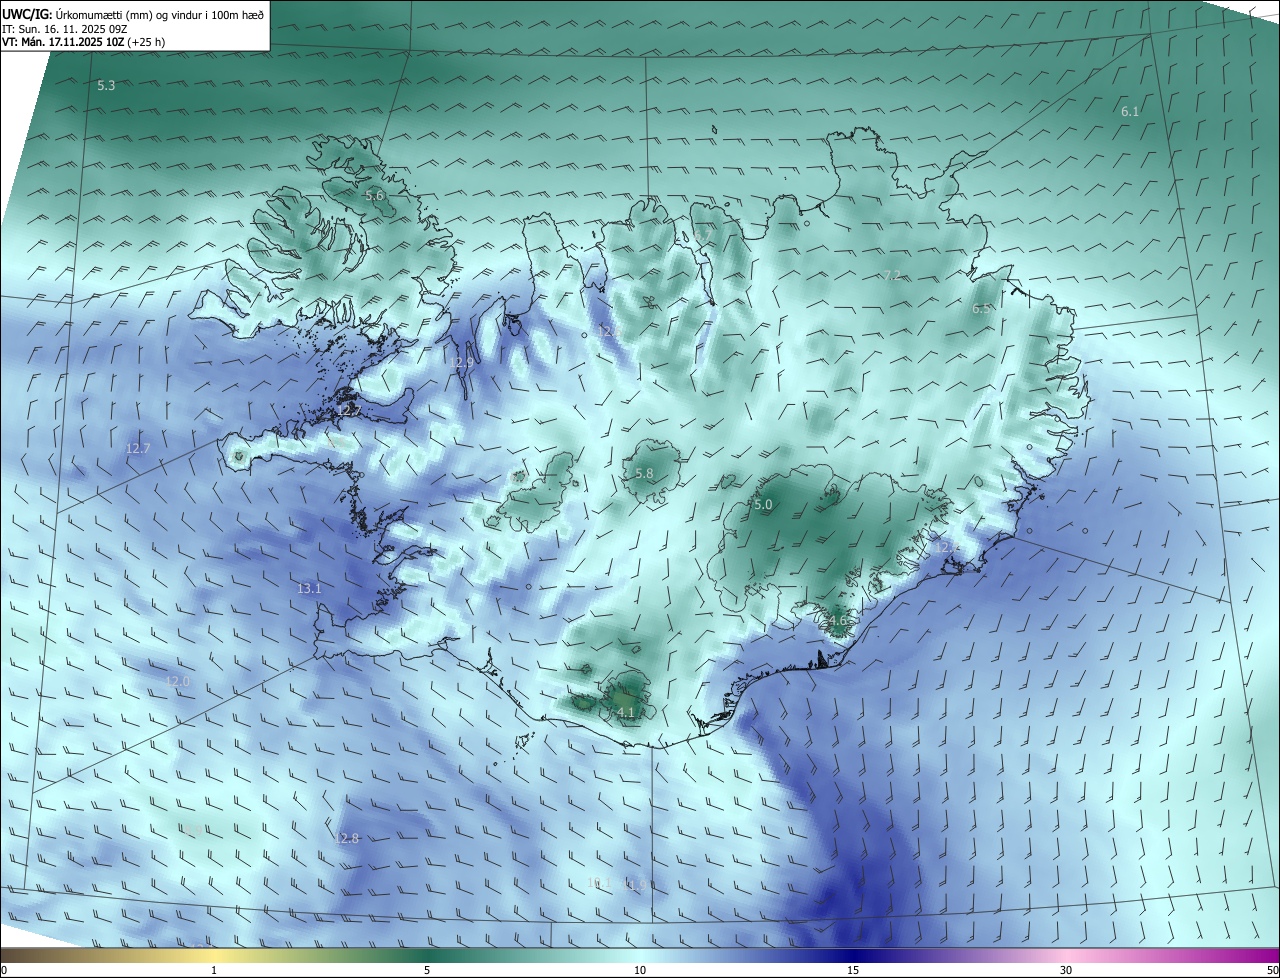Click the "IT: Sun. 16. 11. 2025 09Z" line

tap(65, 29)
